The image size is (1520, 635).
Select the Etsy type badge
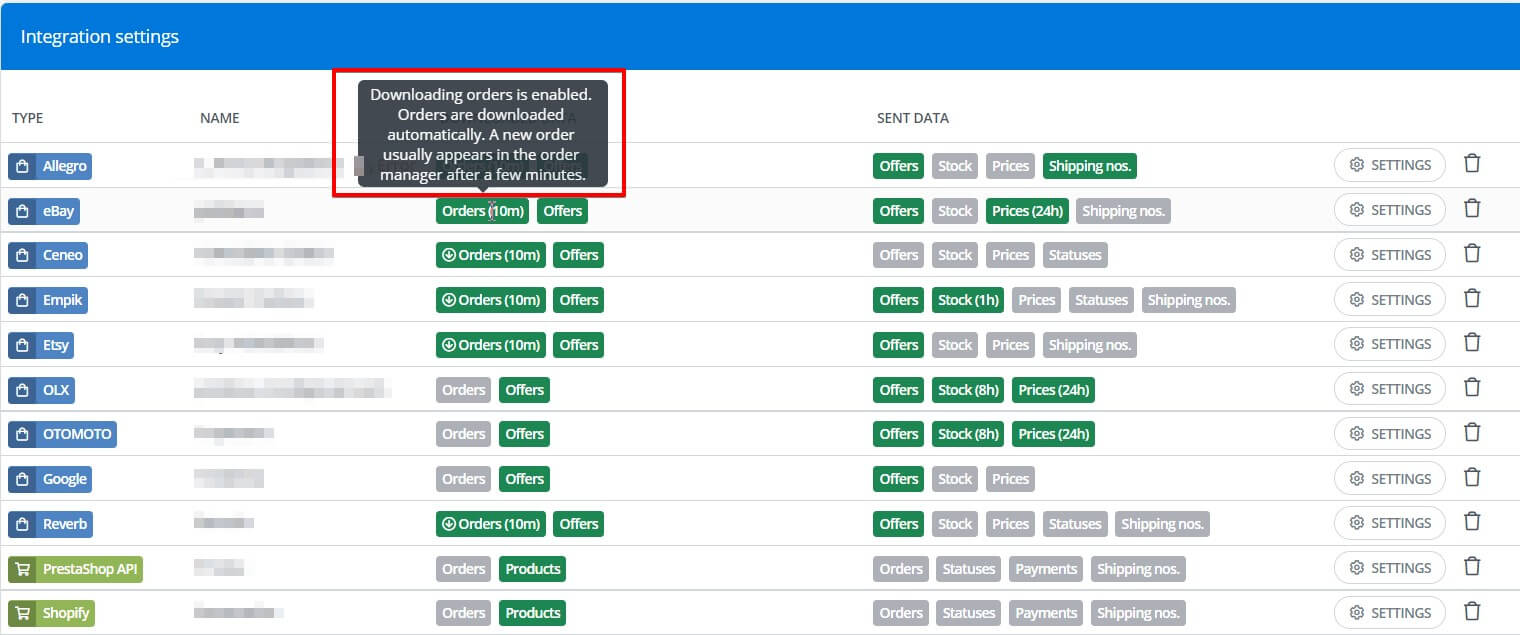pos(41,345)
